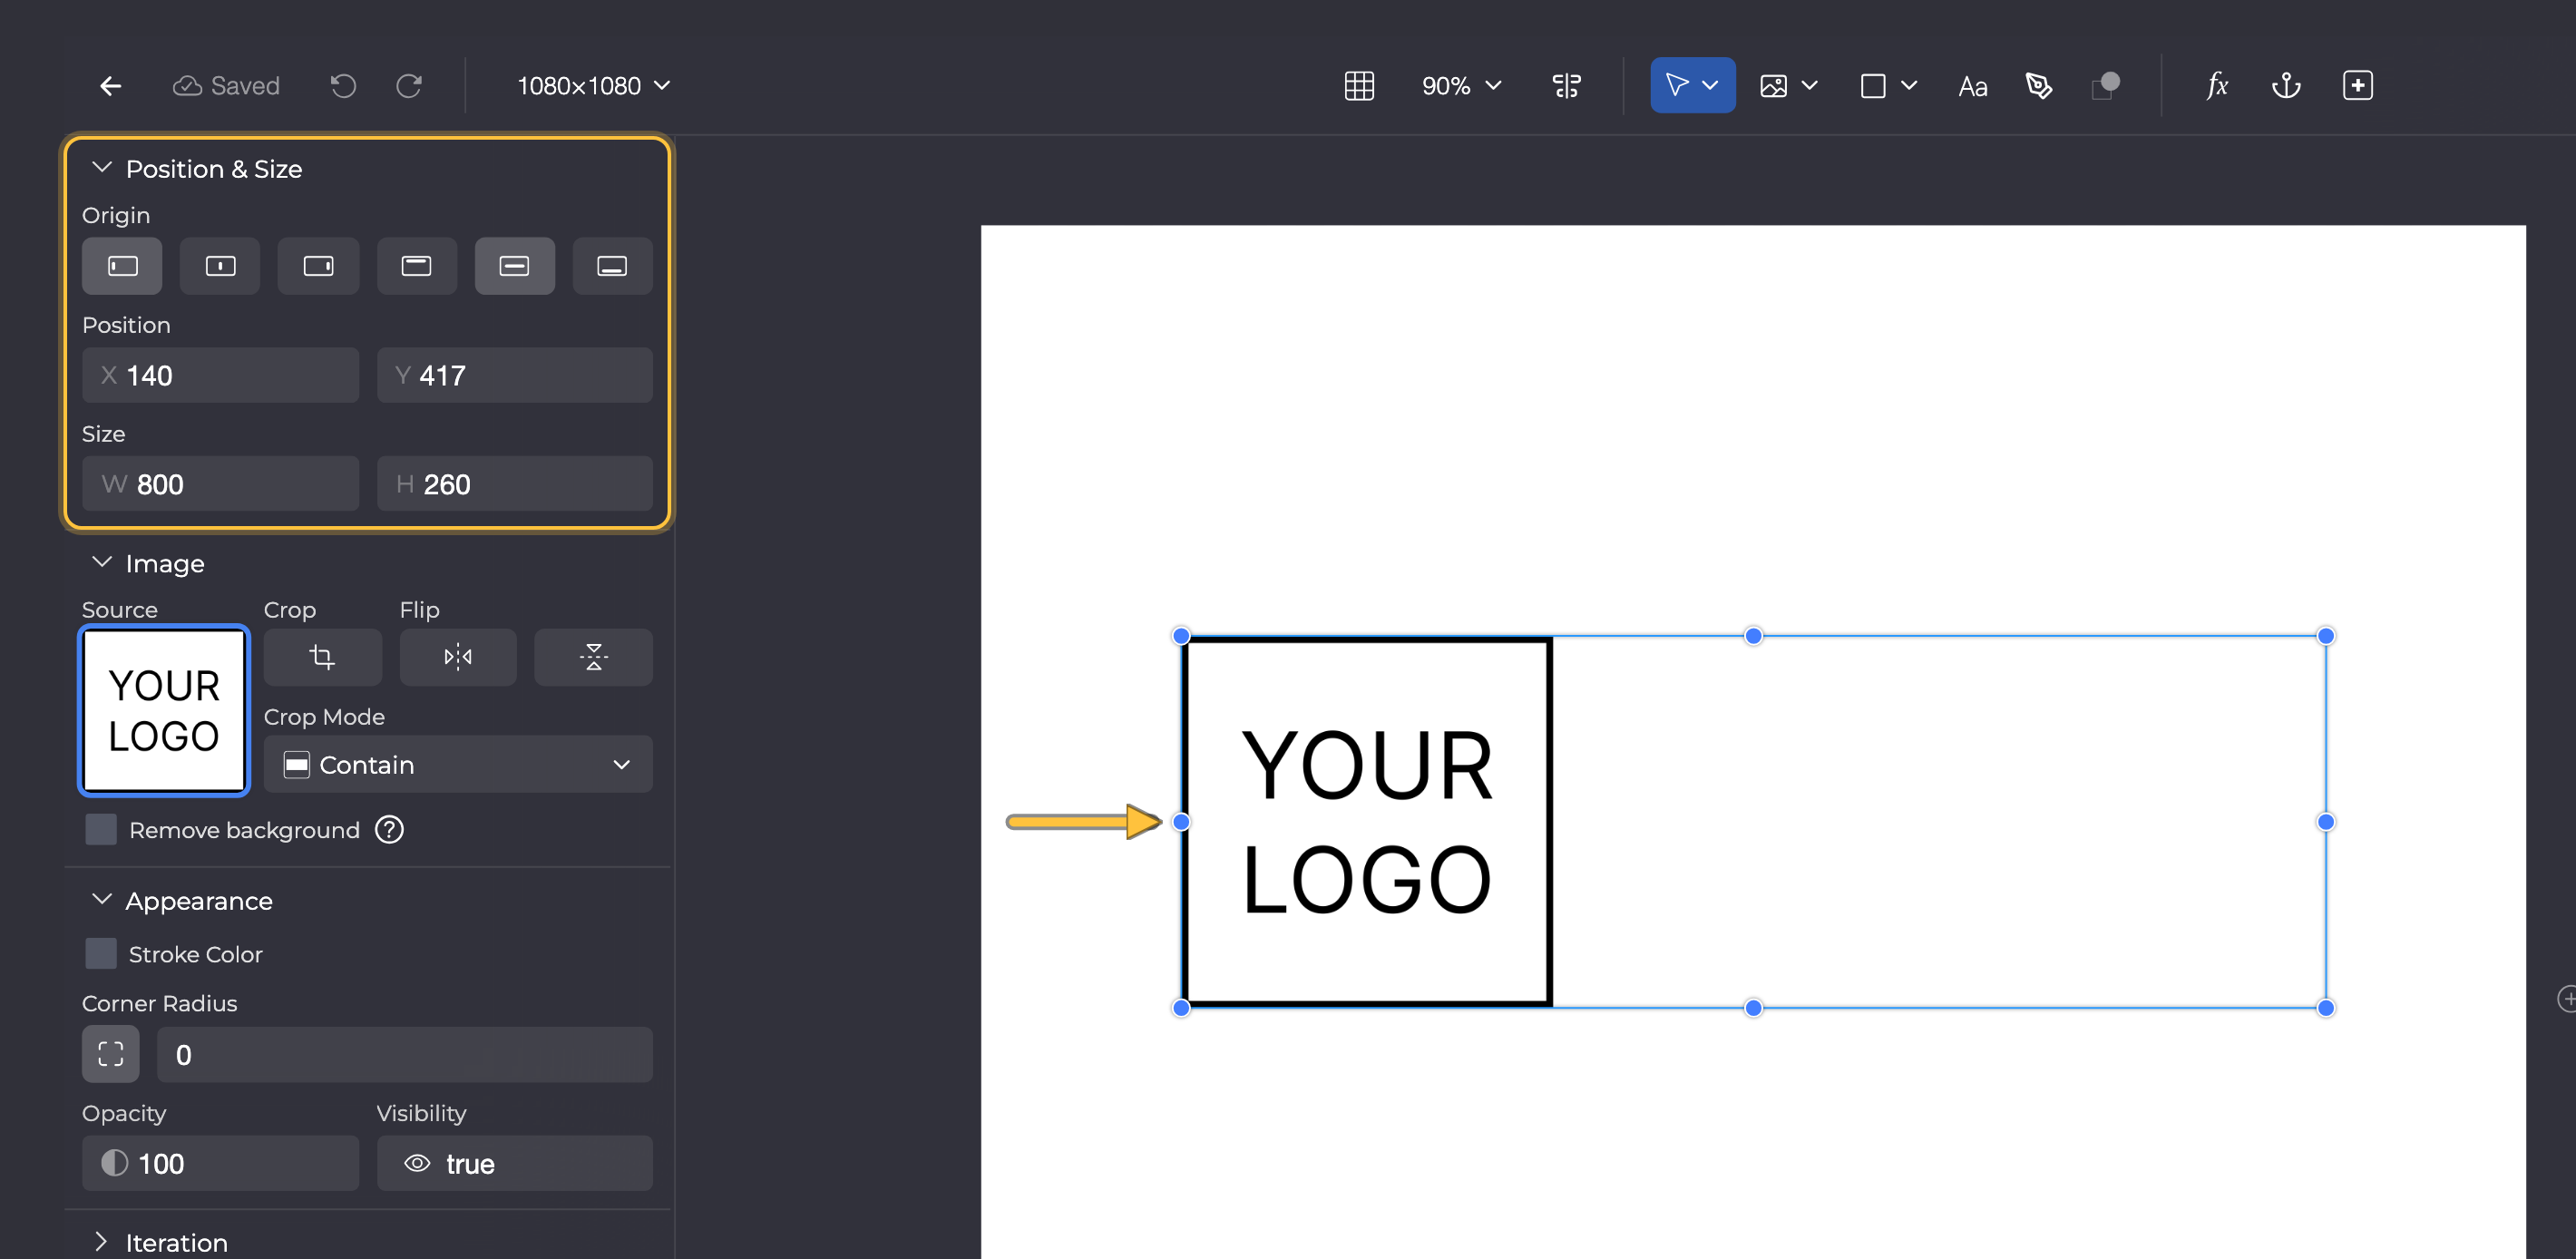Expand the Iteration section
This screenshot has height=1259, width=2576.
coord(101,1242)
